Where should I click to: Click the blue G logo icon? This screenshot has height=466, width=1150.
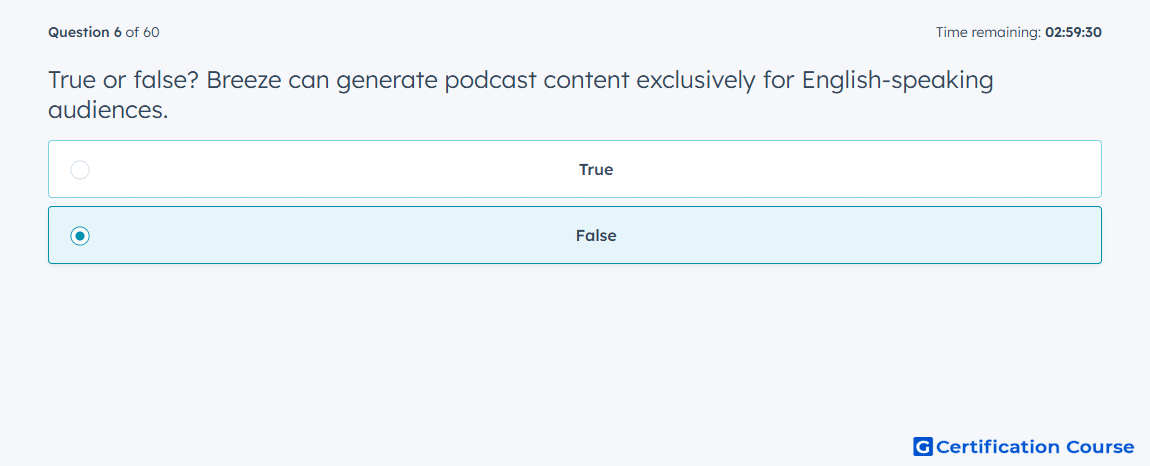pyautogui.click(x=923, y=446)
